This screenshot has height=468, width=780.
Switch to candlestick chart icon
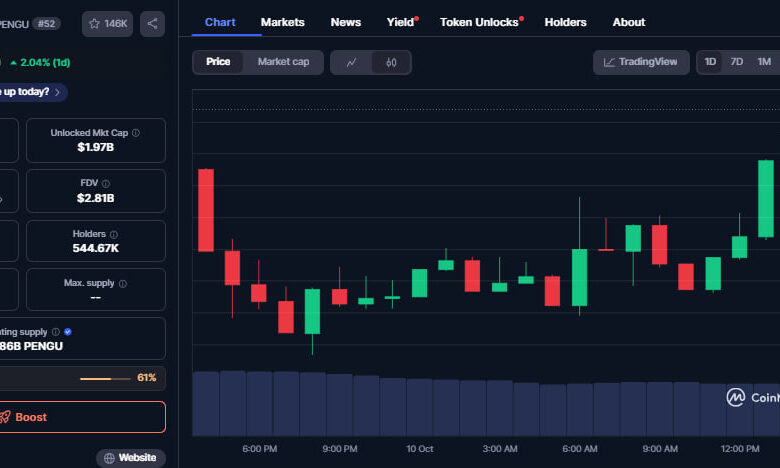point(391,62)
